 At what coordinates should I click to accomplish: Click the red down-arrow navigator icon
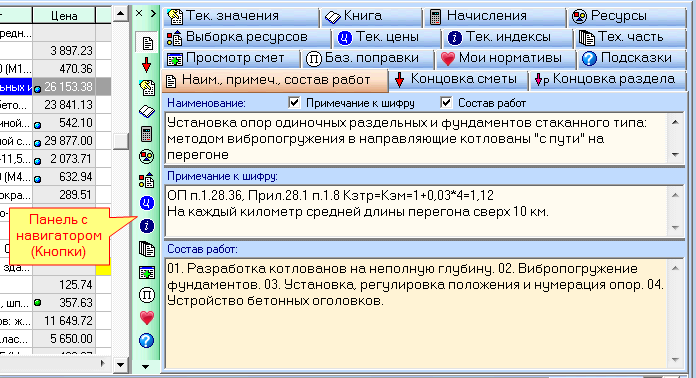tap(146, 65)
